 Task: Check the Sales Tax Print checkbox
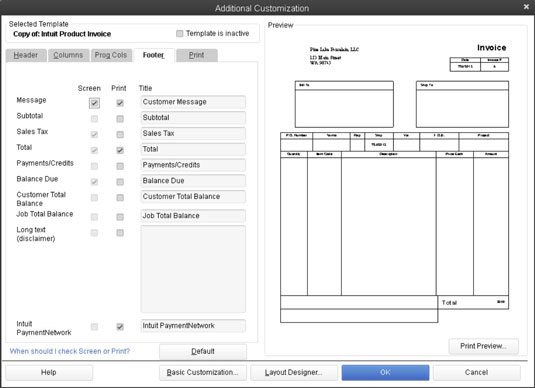[120, 134]
